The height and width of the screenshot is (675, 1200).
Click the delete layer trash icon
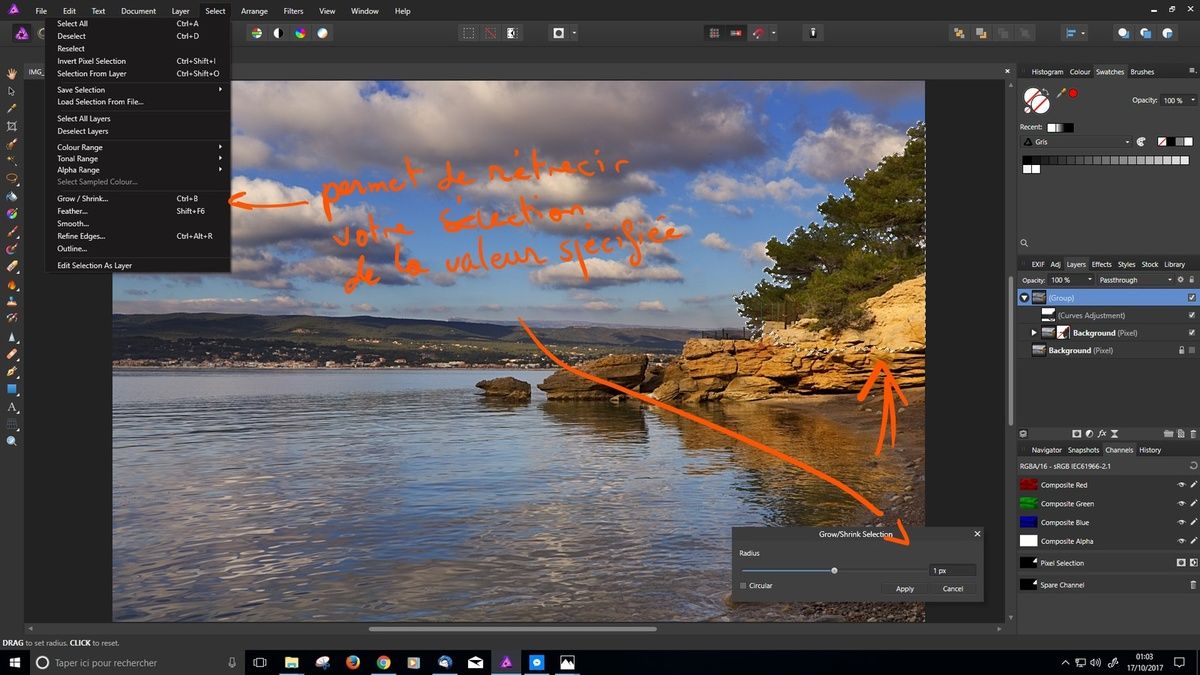(x=1194, y=434)
